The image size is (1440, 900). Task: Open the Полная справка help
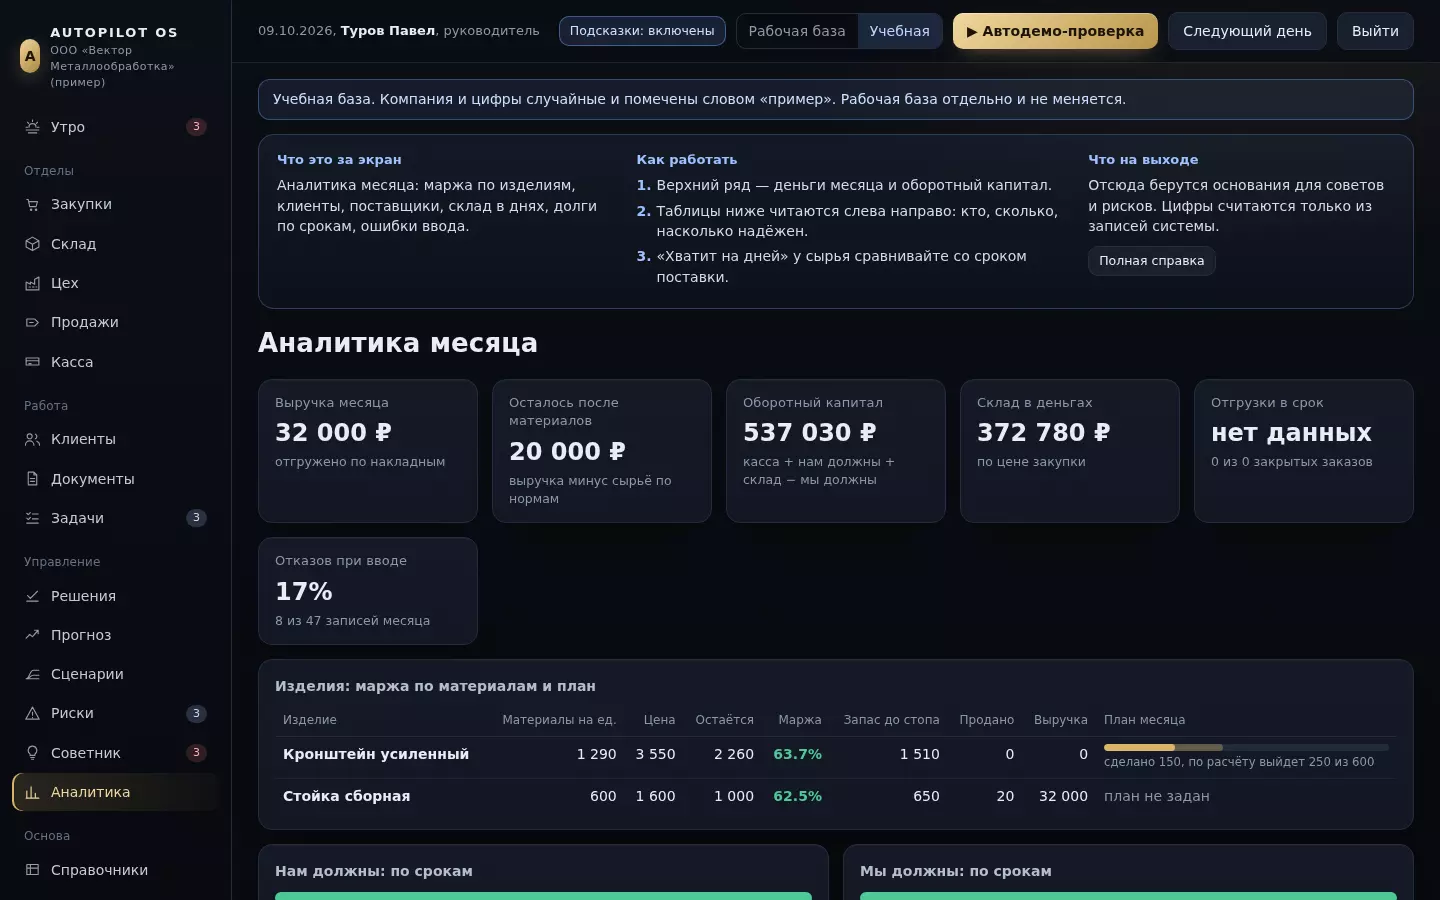tap(1151, 261)
